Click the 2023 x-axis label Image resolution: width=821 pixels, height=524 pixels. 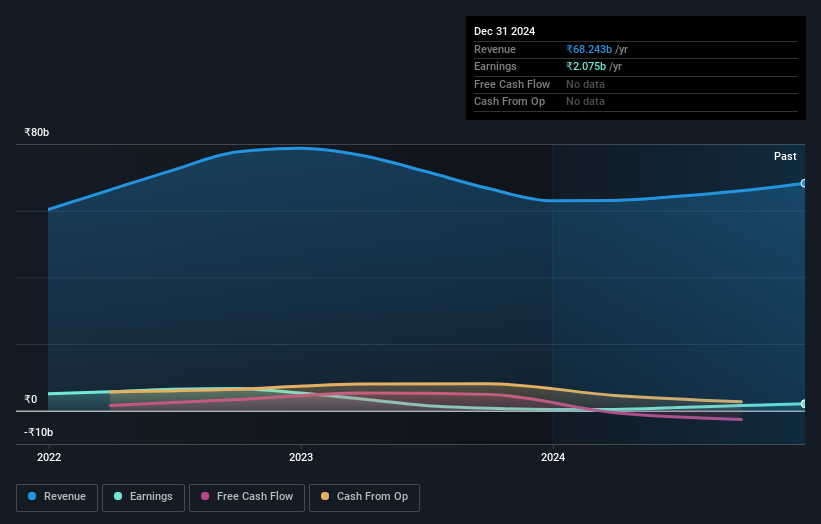pyautogui.click(x=301, y=458)
